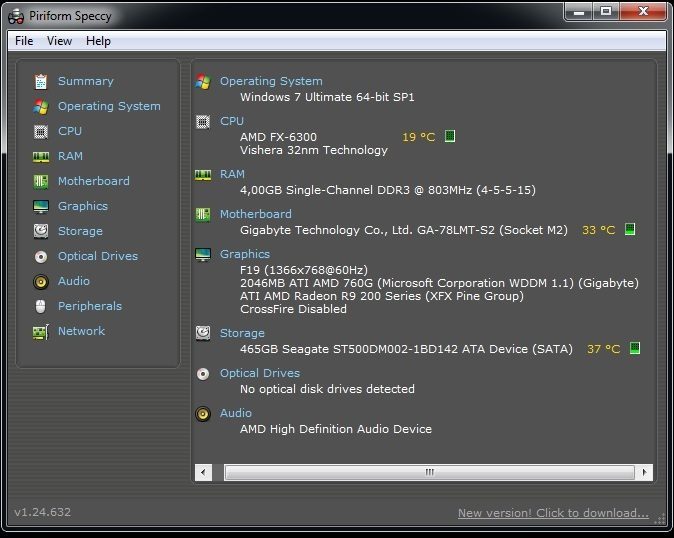Click the CPU heading link in summary
This screenshot has width=674, height=538.
[232, 121]
